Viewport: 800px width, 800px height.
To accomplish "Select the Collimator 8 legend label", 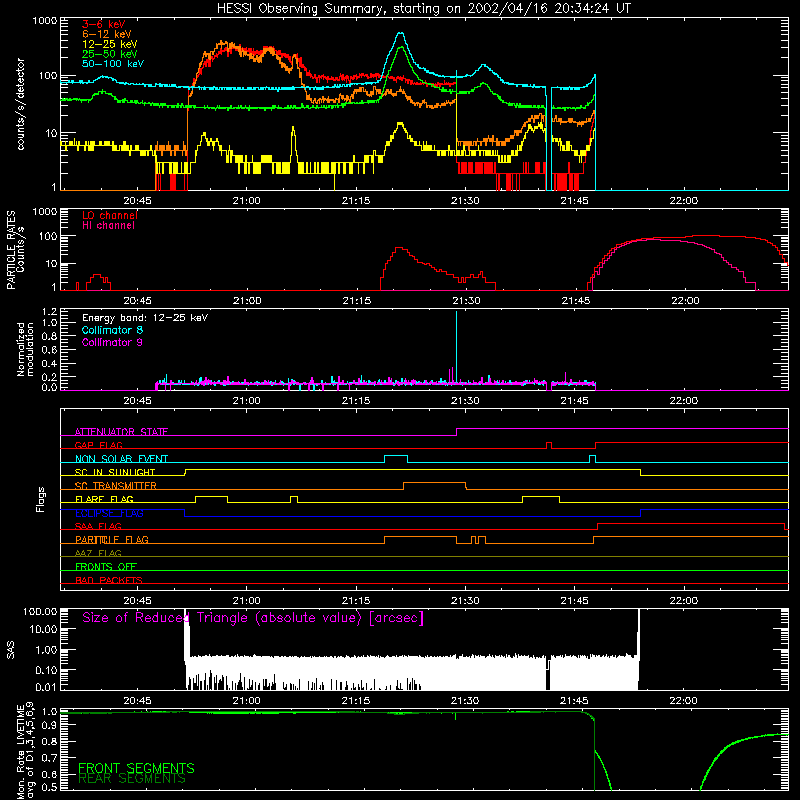I will (x=112, y=330).
